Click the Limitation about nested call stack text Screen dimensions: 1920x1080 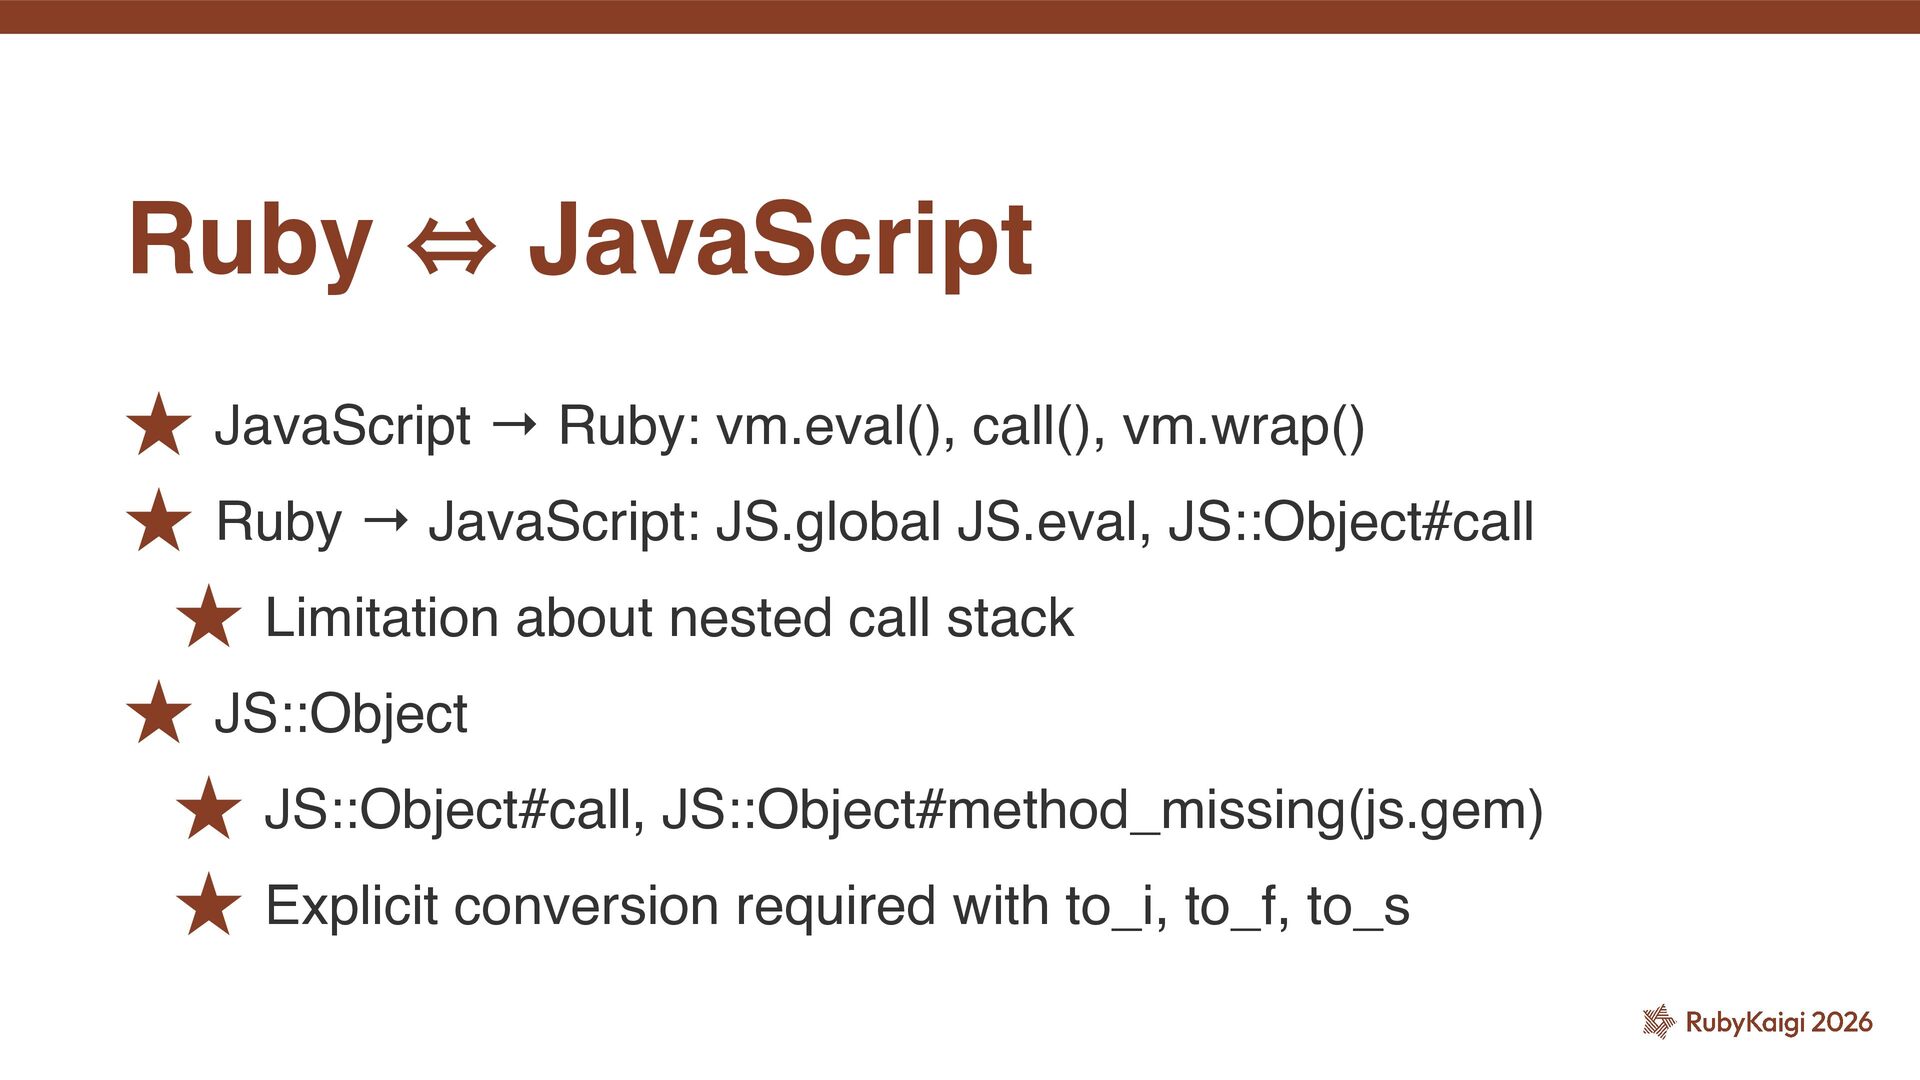[x=669, y=617]
